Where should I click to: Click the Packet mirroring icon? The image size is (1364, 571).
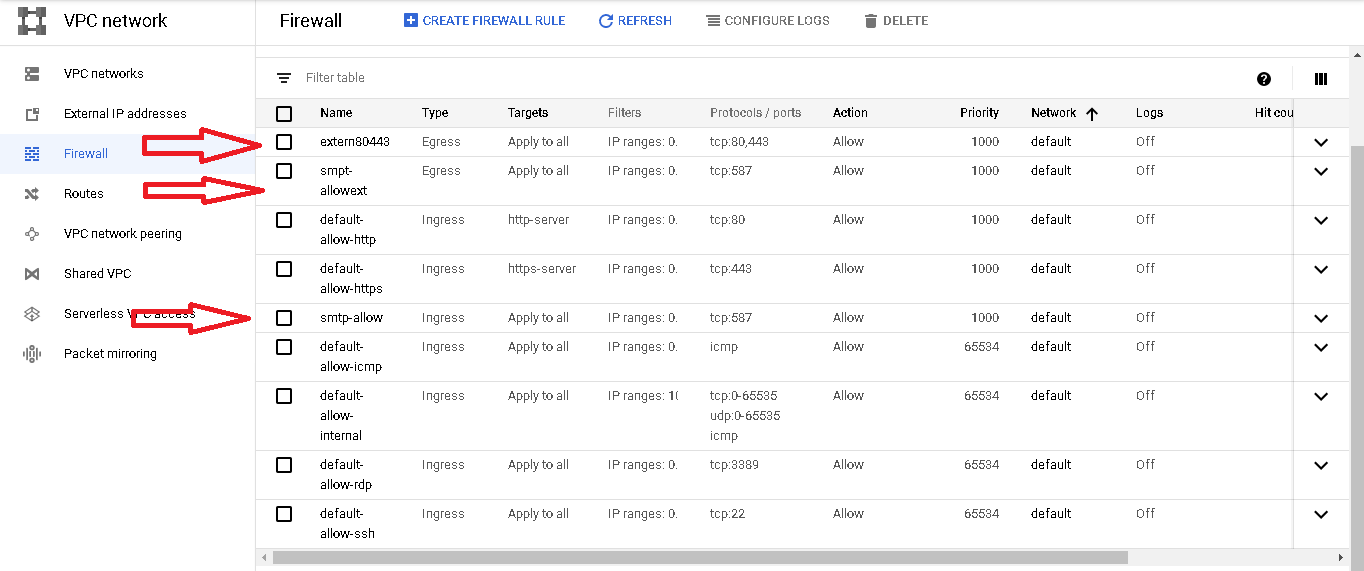(32, 354)
